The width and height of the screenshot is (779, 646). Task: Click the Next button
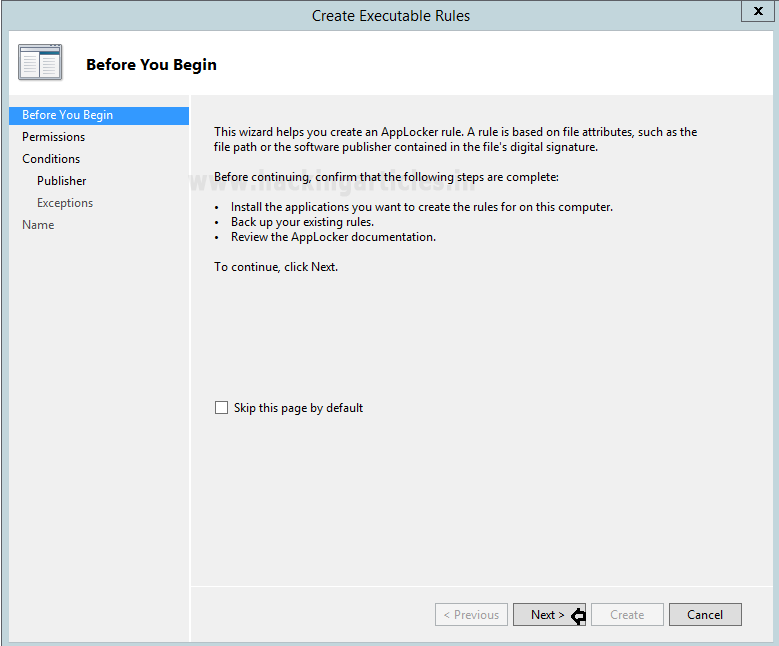(549, 615)
